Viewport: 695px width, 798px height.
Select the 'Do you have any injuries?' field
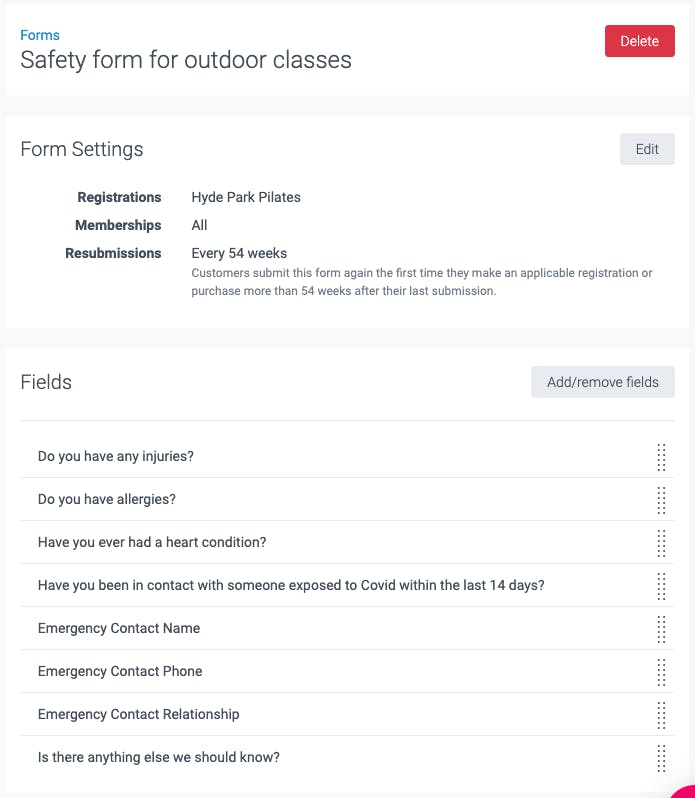pos(348,457)
